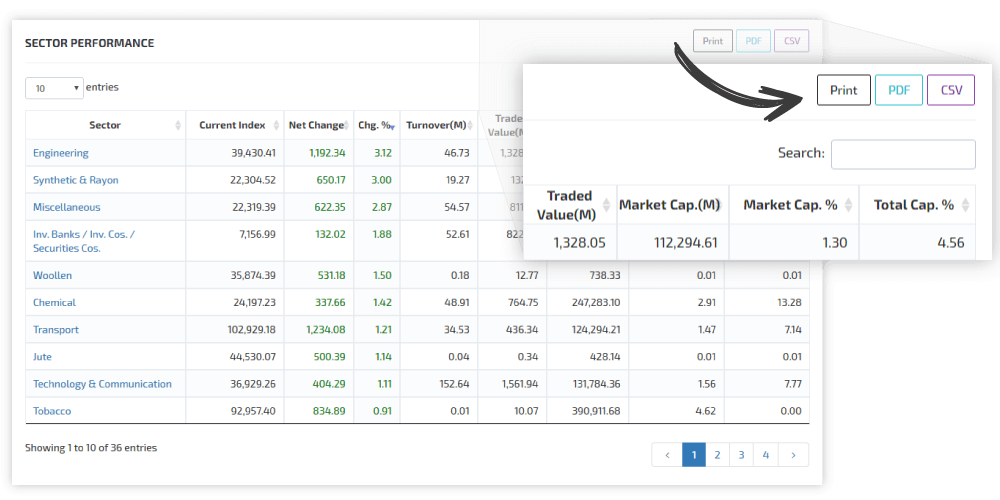Click the faded Print button in table header
Image resolution: width=1000 pixels, height=500 pixels.
712,41
